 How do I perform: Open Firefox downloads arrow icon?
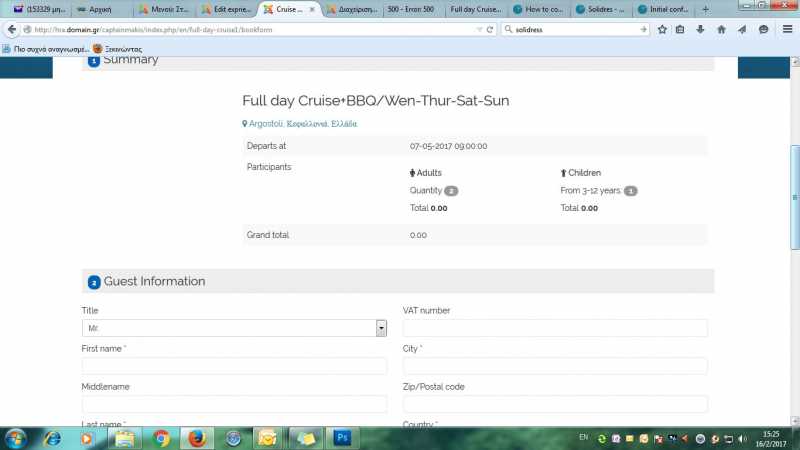[x=701, y=29]
